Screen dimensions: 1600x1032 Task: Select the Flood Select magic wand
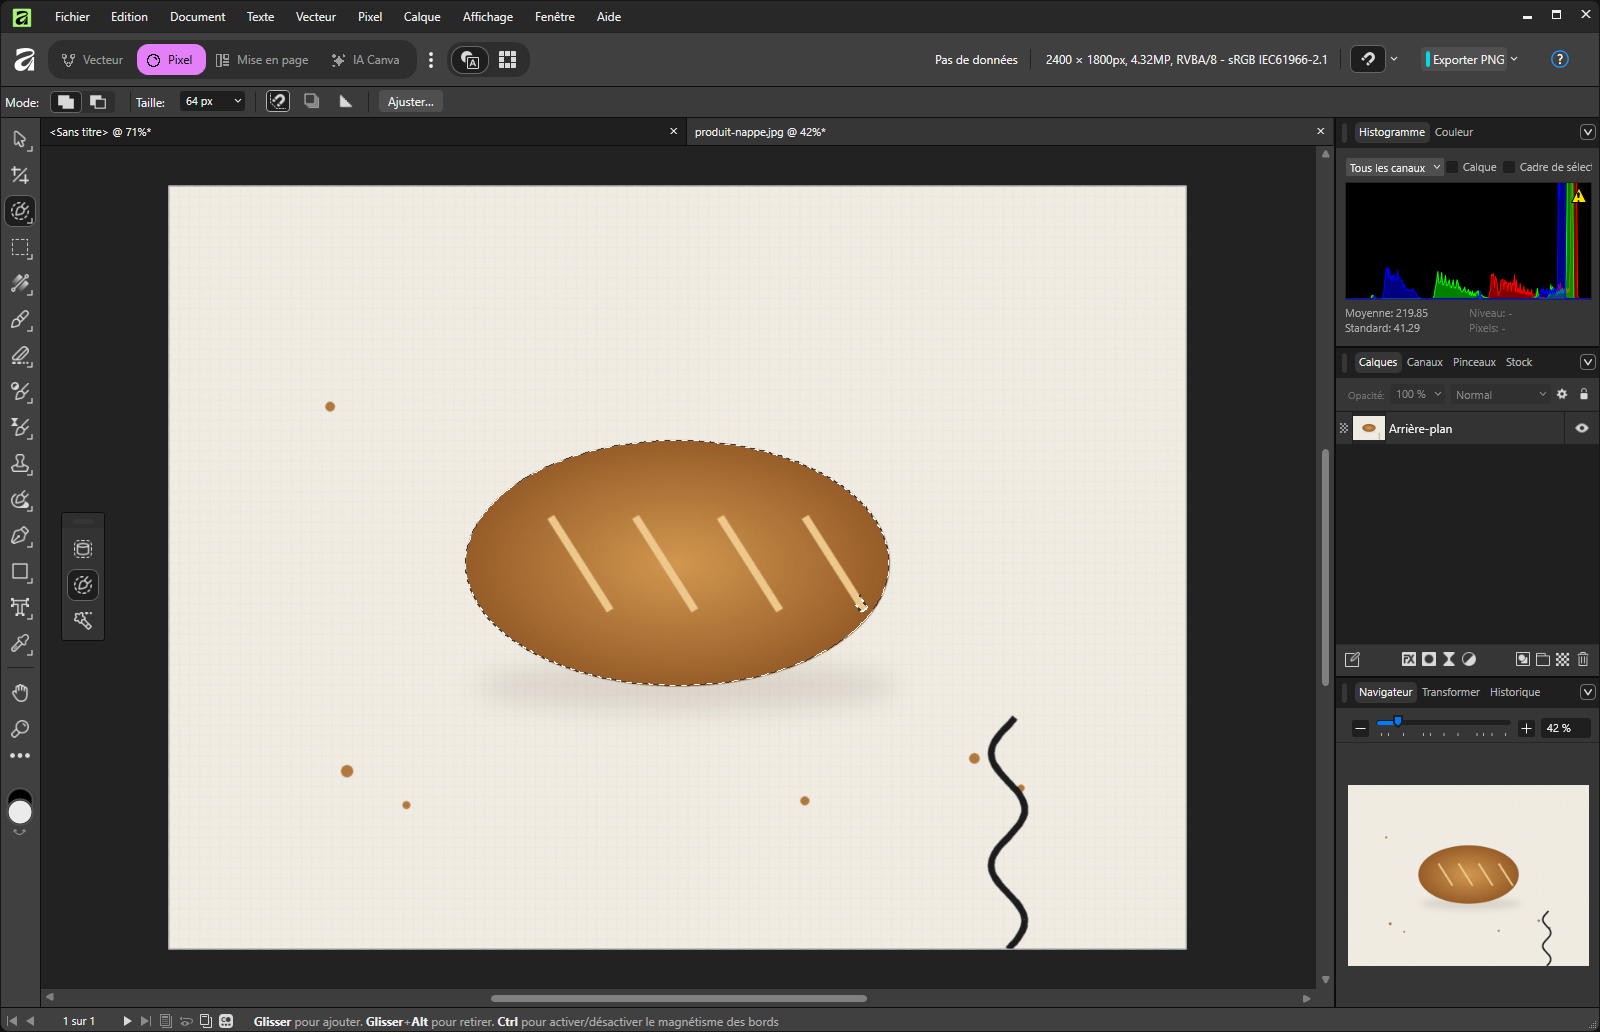pos(83,621)
